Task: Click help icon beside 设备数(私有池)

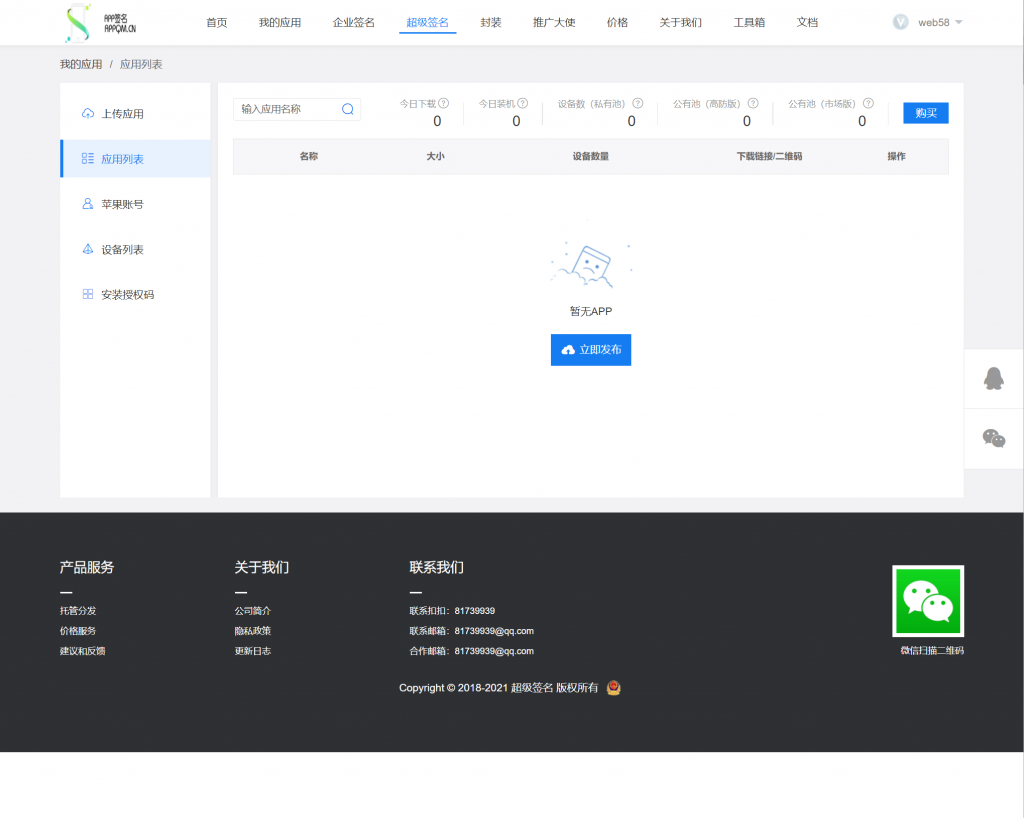Action: pyautogui.click(x=638, y=103)
